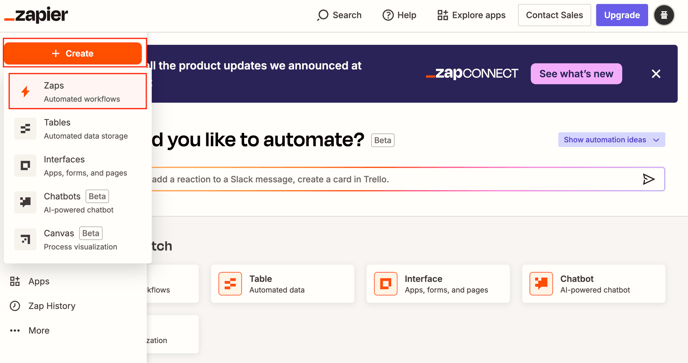This screenshot has width=688, height=363.
Task: Select Zaps lightning bolt icon in menu
Action: 25,92
